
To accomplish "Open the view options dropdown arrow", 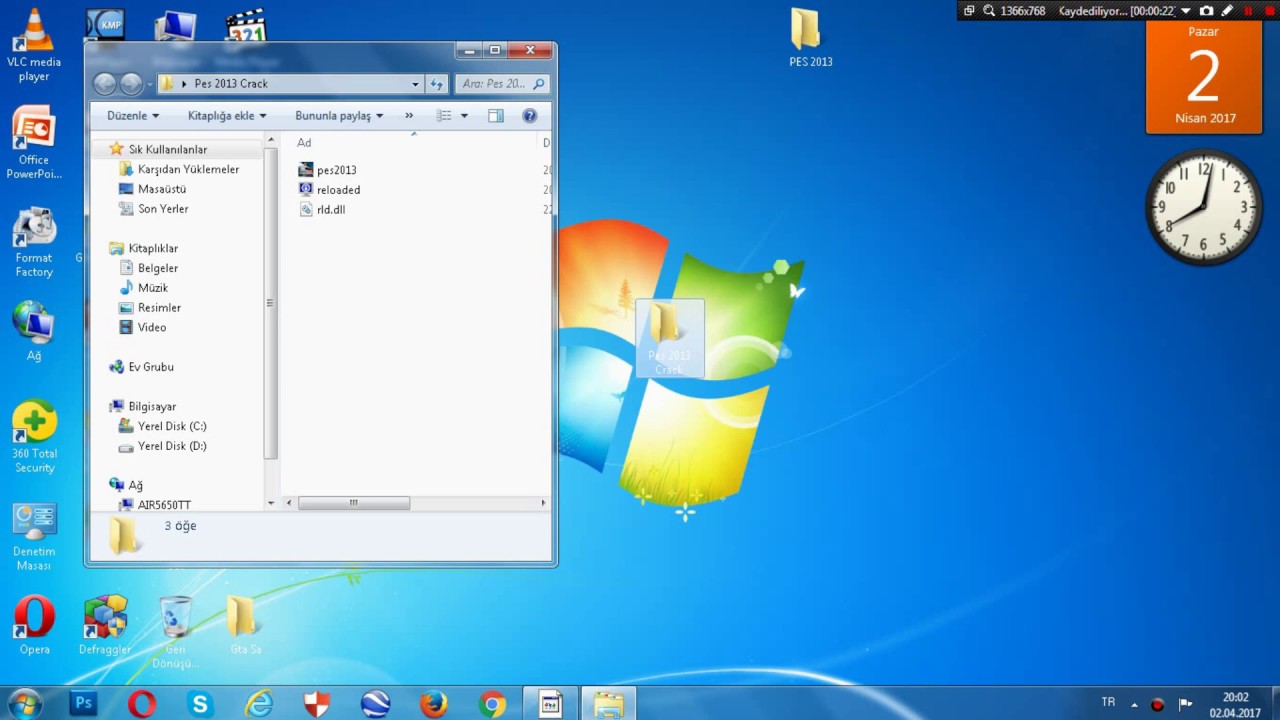I will click(464, 116).
